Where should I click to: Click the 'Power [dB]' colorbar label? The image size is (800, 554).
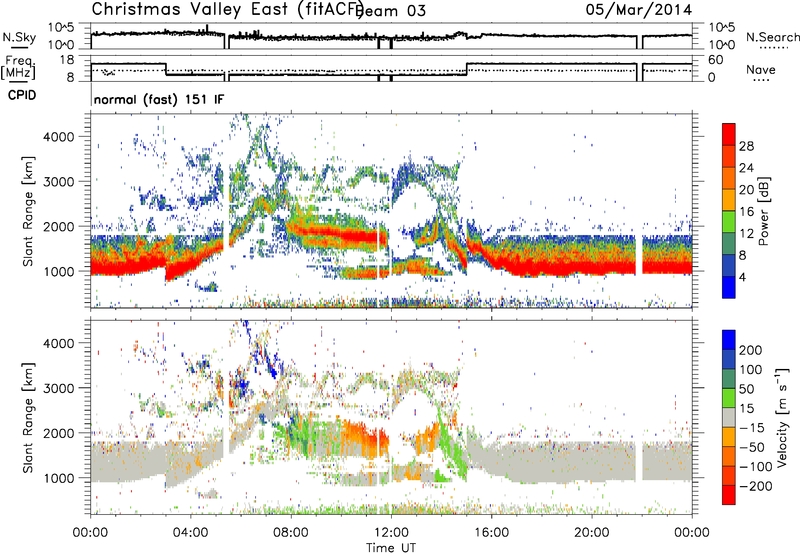(x=763, y=211)
